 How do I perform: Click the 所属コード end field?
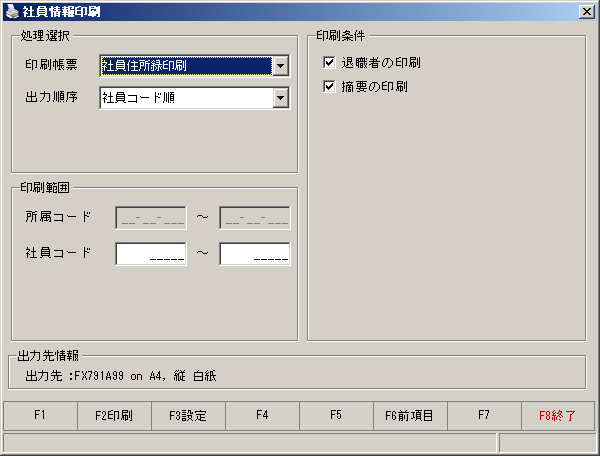coord(255,218)
